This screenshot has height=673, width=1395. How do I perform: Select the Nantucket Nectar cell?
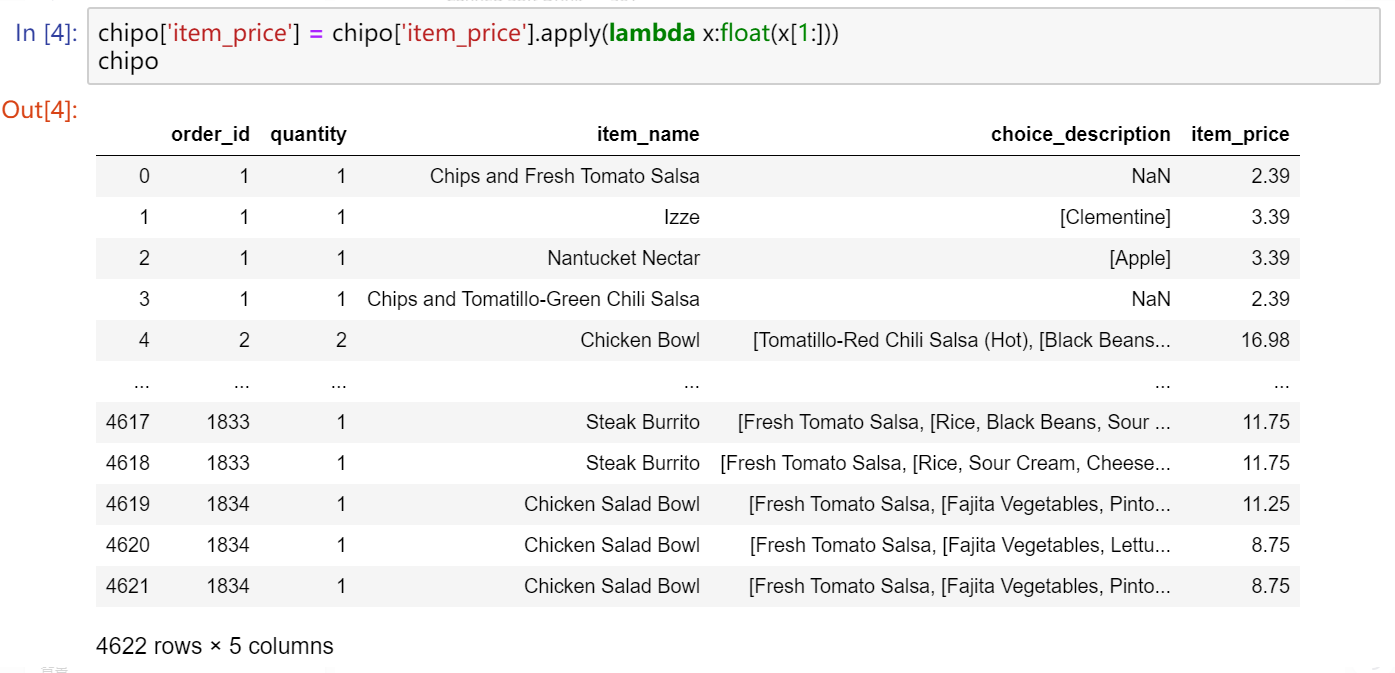coord(623,258)
